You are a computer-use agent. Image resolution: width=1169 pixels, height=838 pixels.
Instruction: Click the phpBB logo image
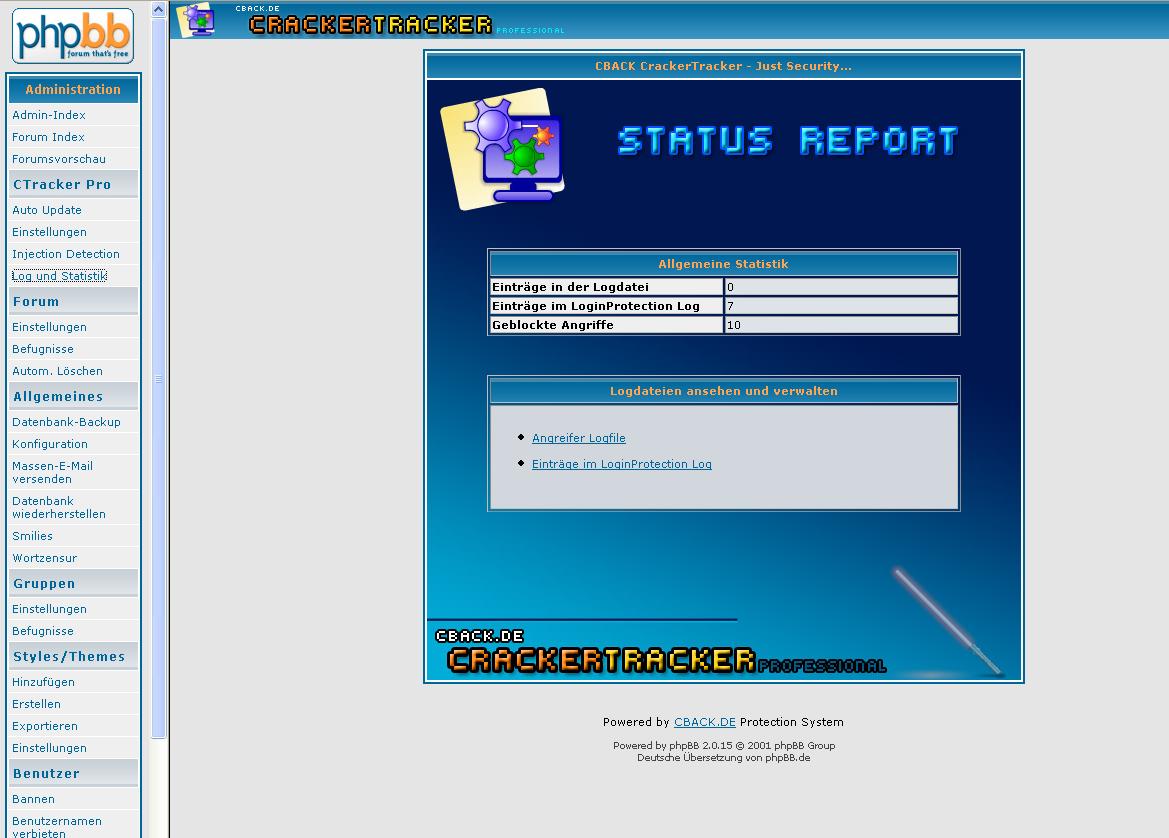coord(72,36)
